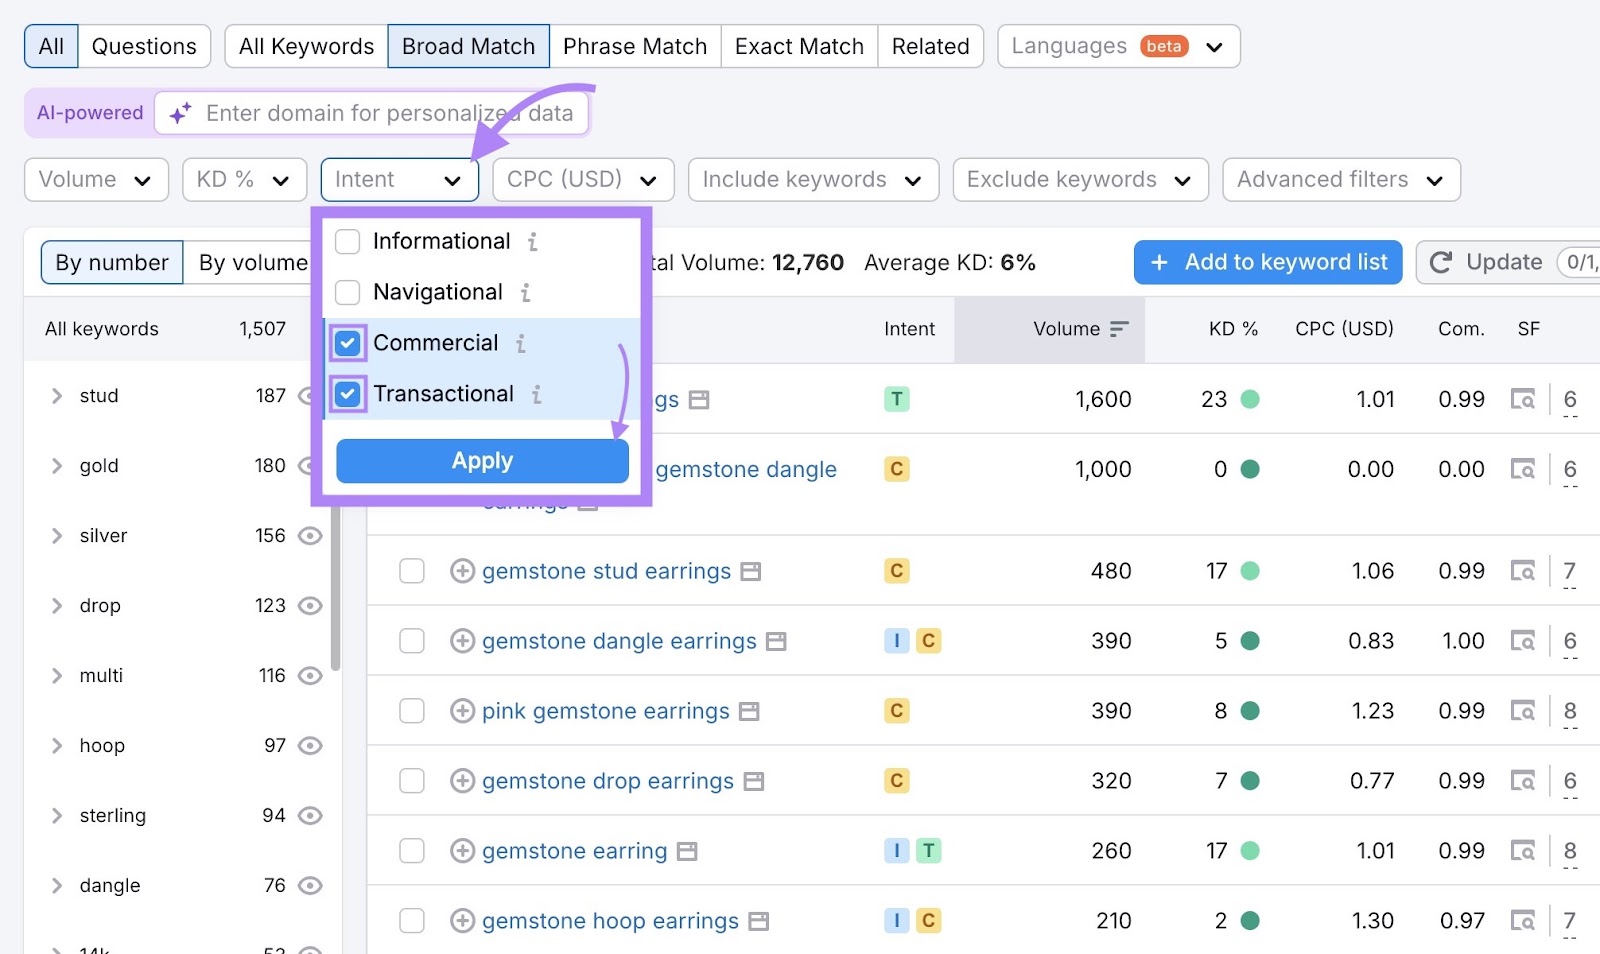
Task: Click the info icon next to Informational intent
Action: (x=533, y=241)
